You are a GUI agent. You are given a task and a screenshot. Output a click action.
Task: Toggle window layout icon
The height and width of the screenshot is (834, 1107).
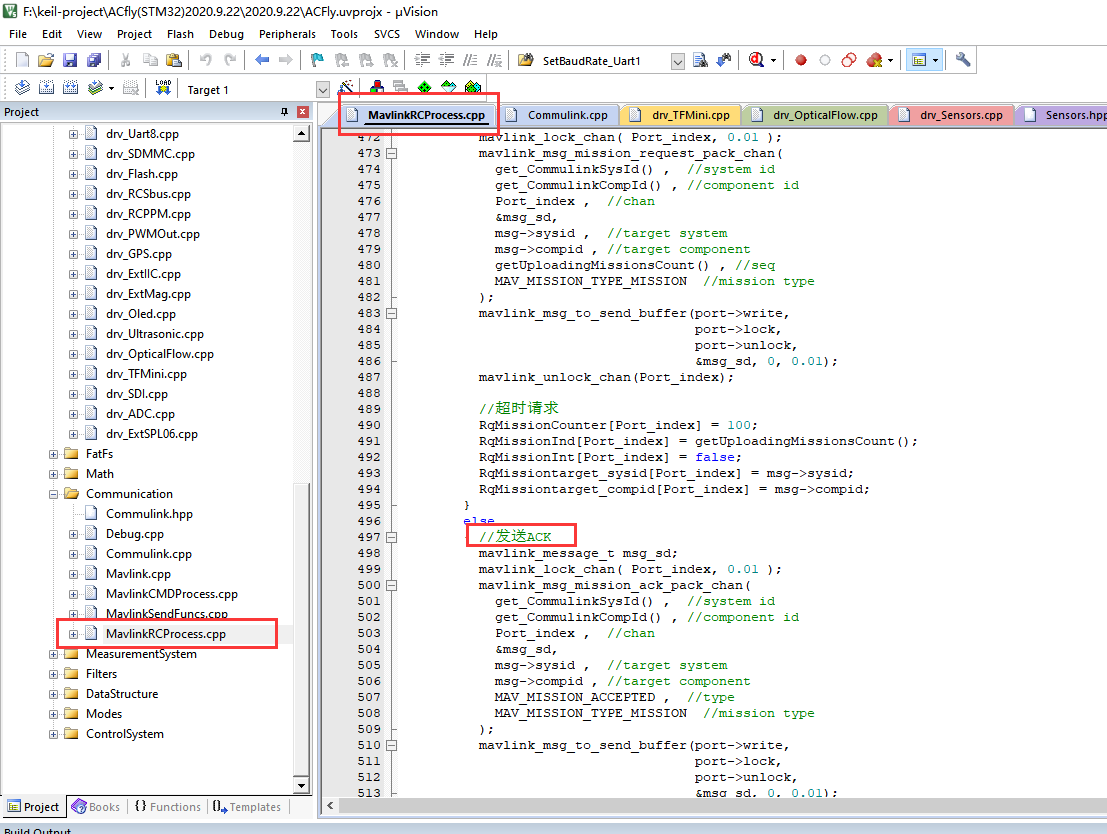[918, 60]
